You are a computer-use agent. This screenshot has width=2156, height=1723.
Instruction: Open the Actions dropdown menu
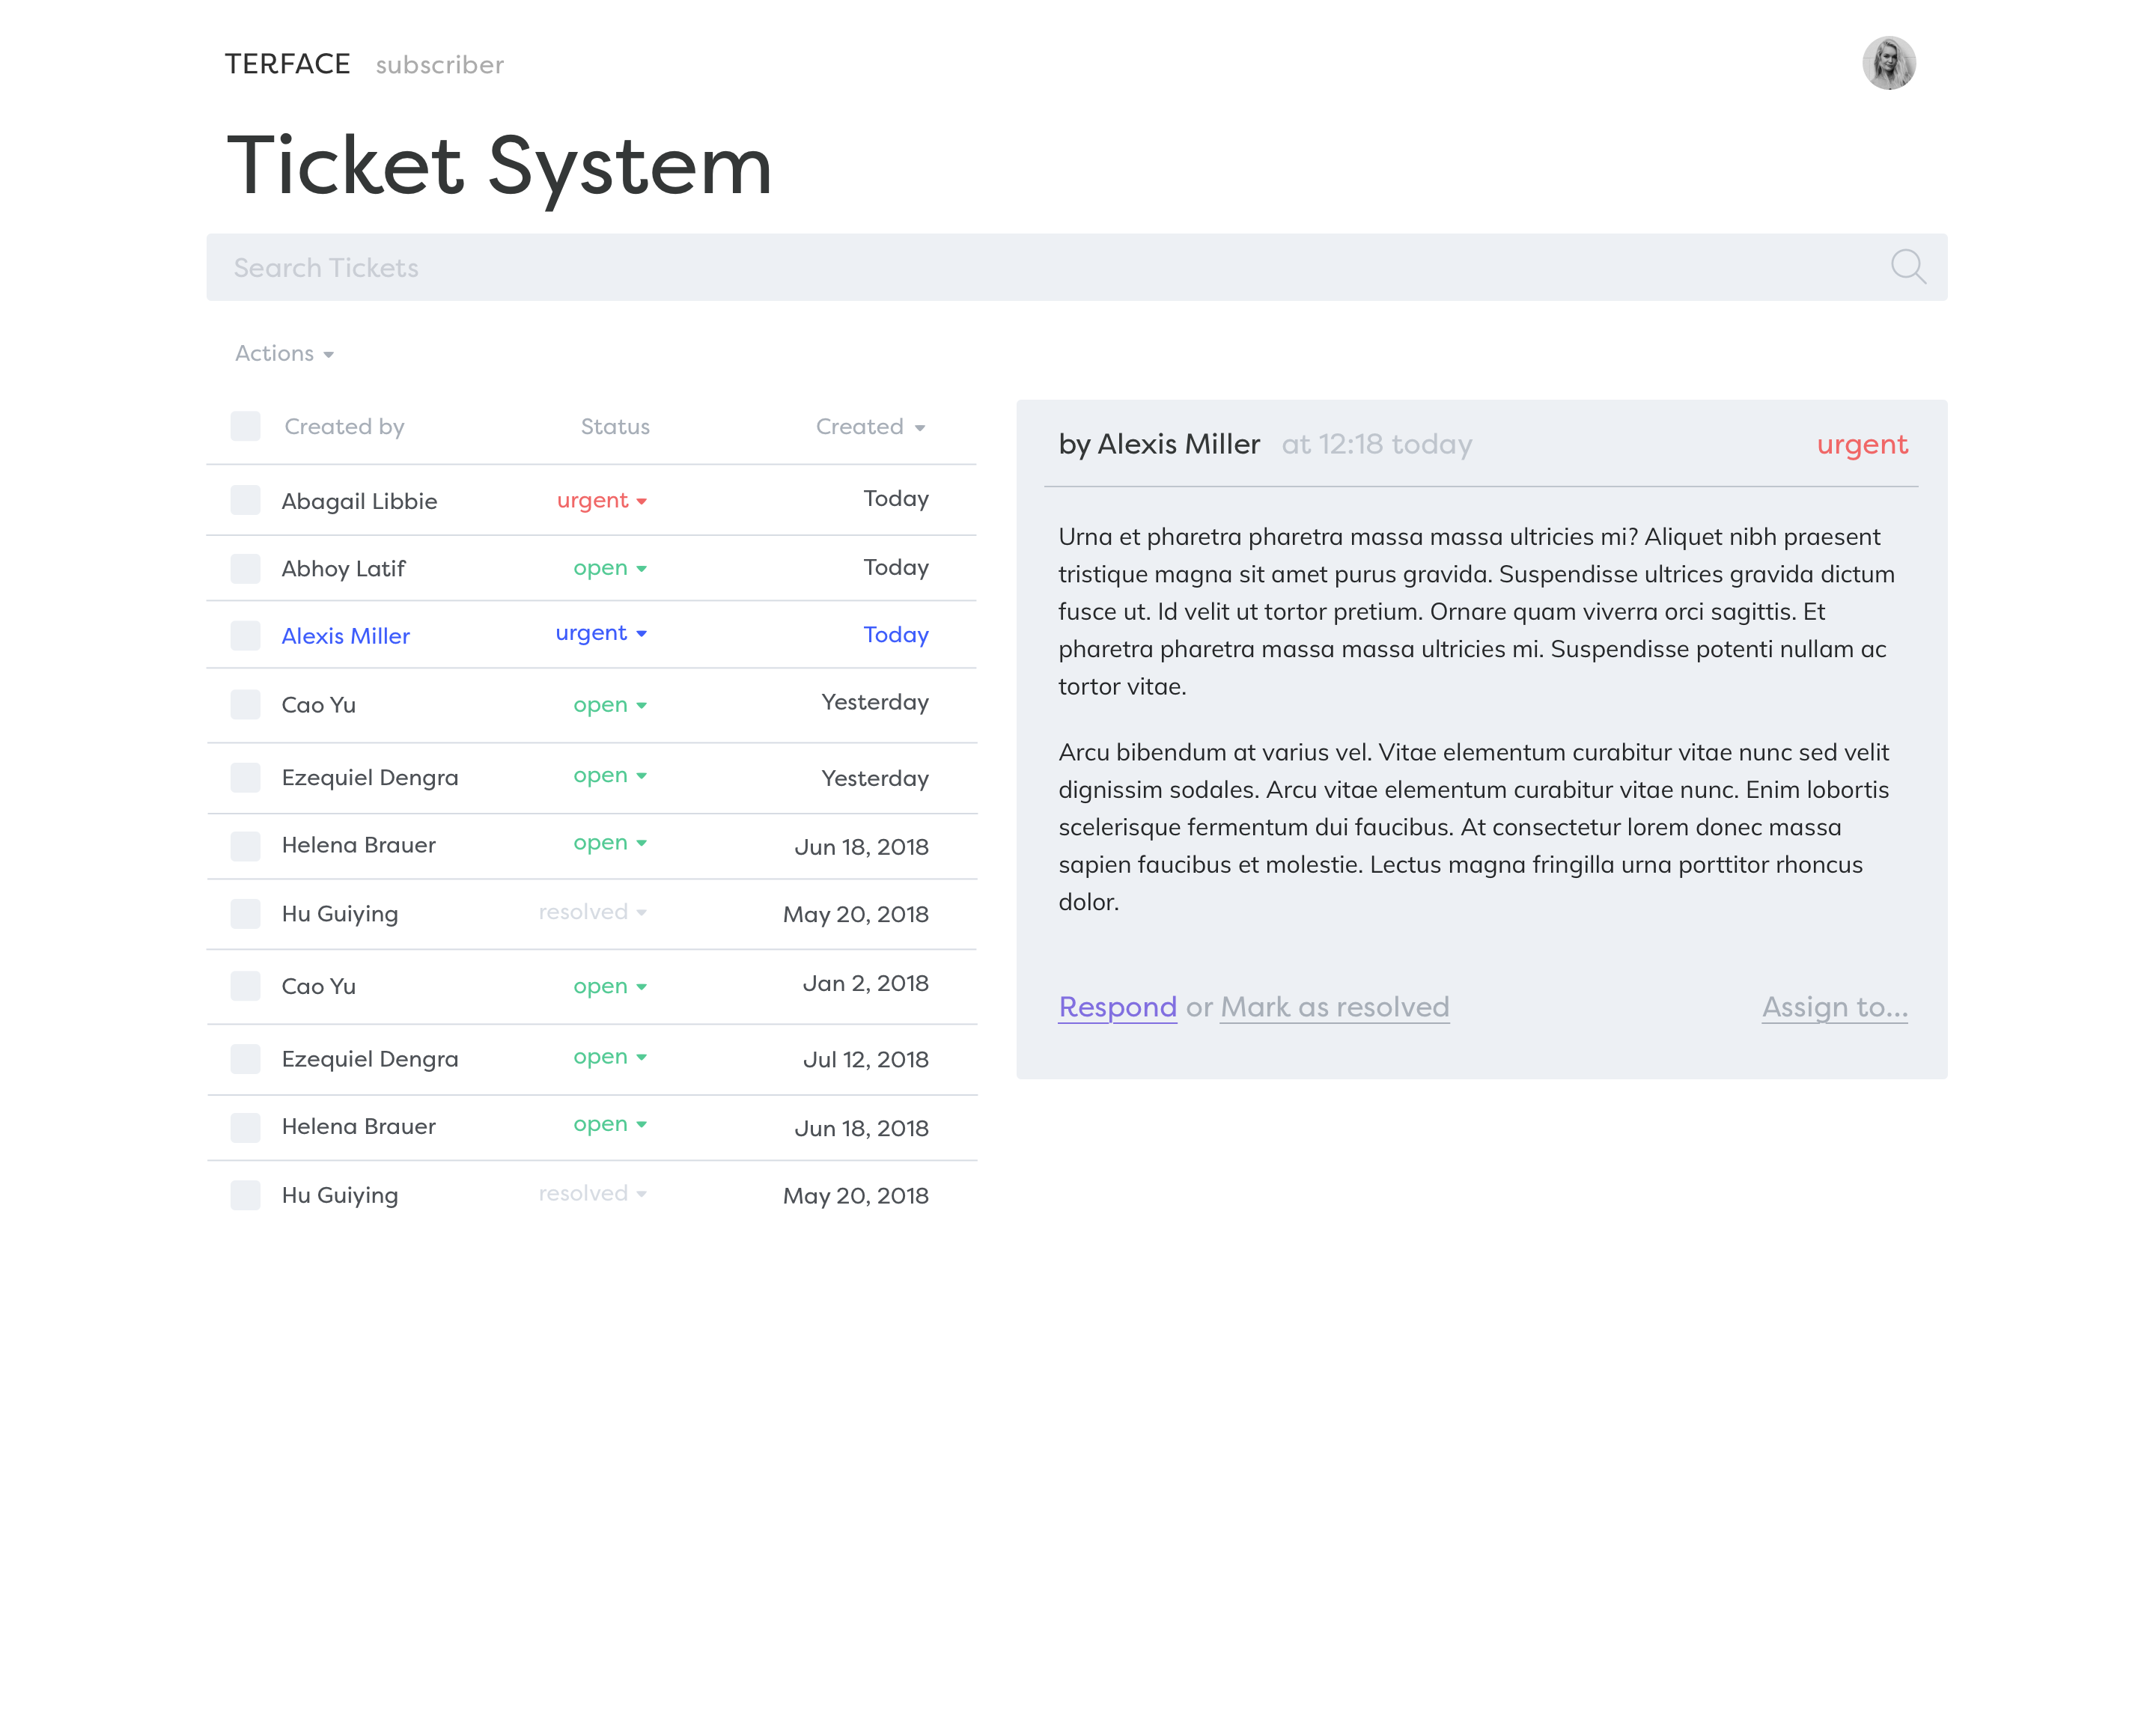[x=284, y=353]
